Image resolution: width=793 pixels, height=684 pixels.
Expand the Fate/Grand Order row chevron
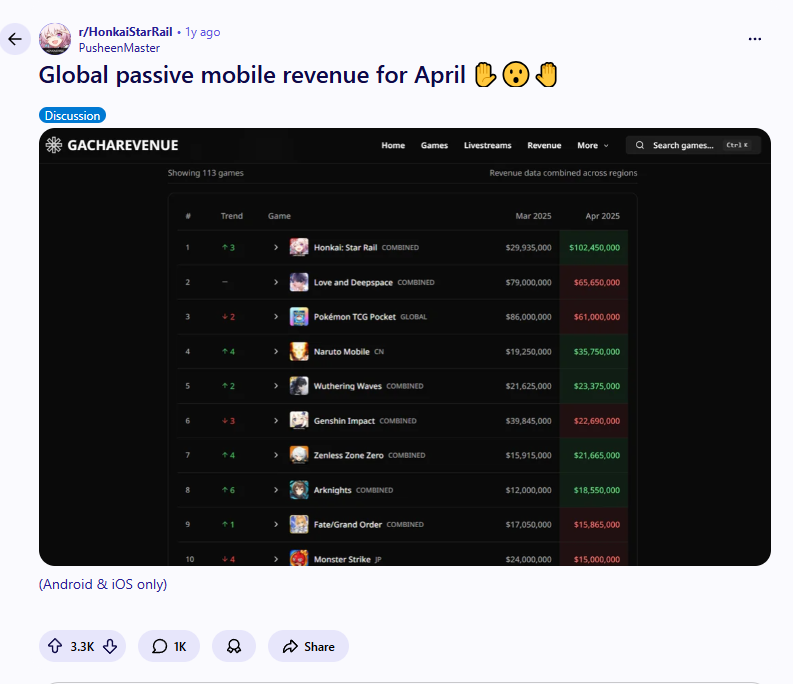tap(276, 525)
